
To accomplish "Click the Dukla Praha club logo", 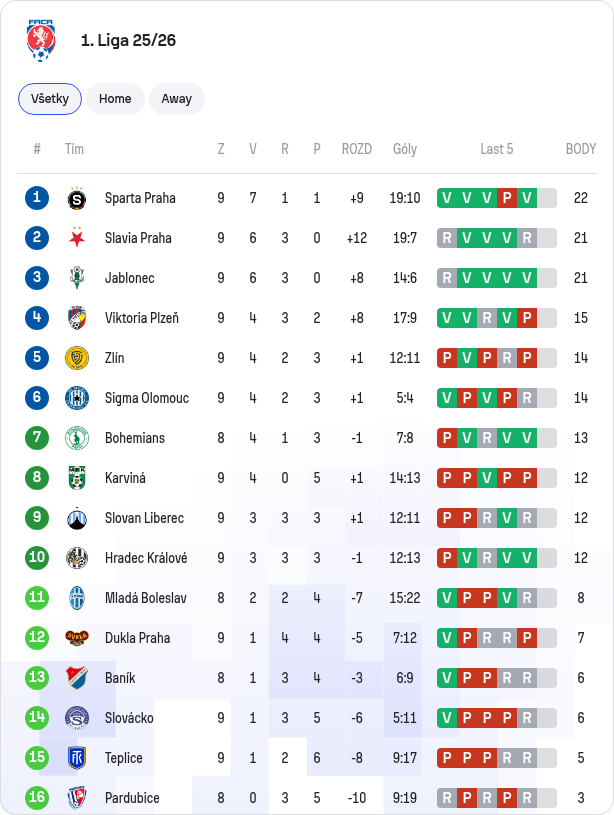I will click(x=77, y=637).
